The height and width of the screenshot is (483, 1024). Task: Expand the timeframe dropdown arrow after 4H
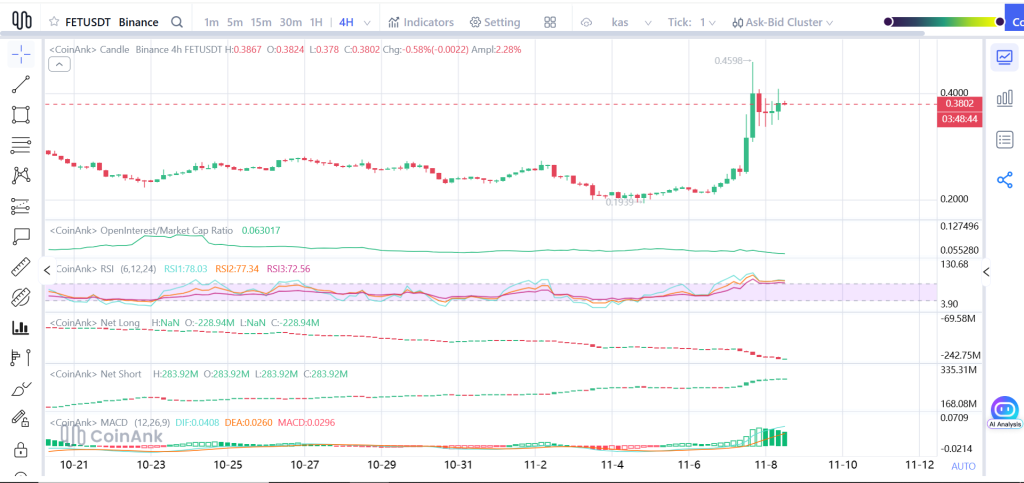point(366,22)
